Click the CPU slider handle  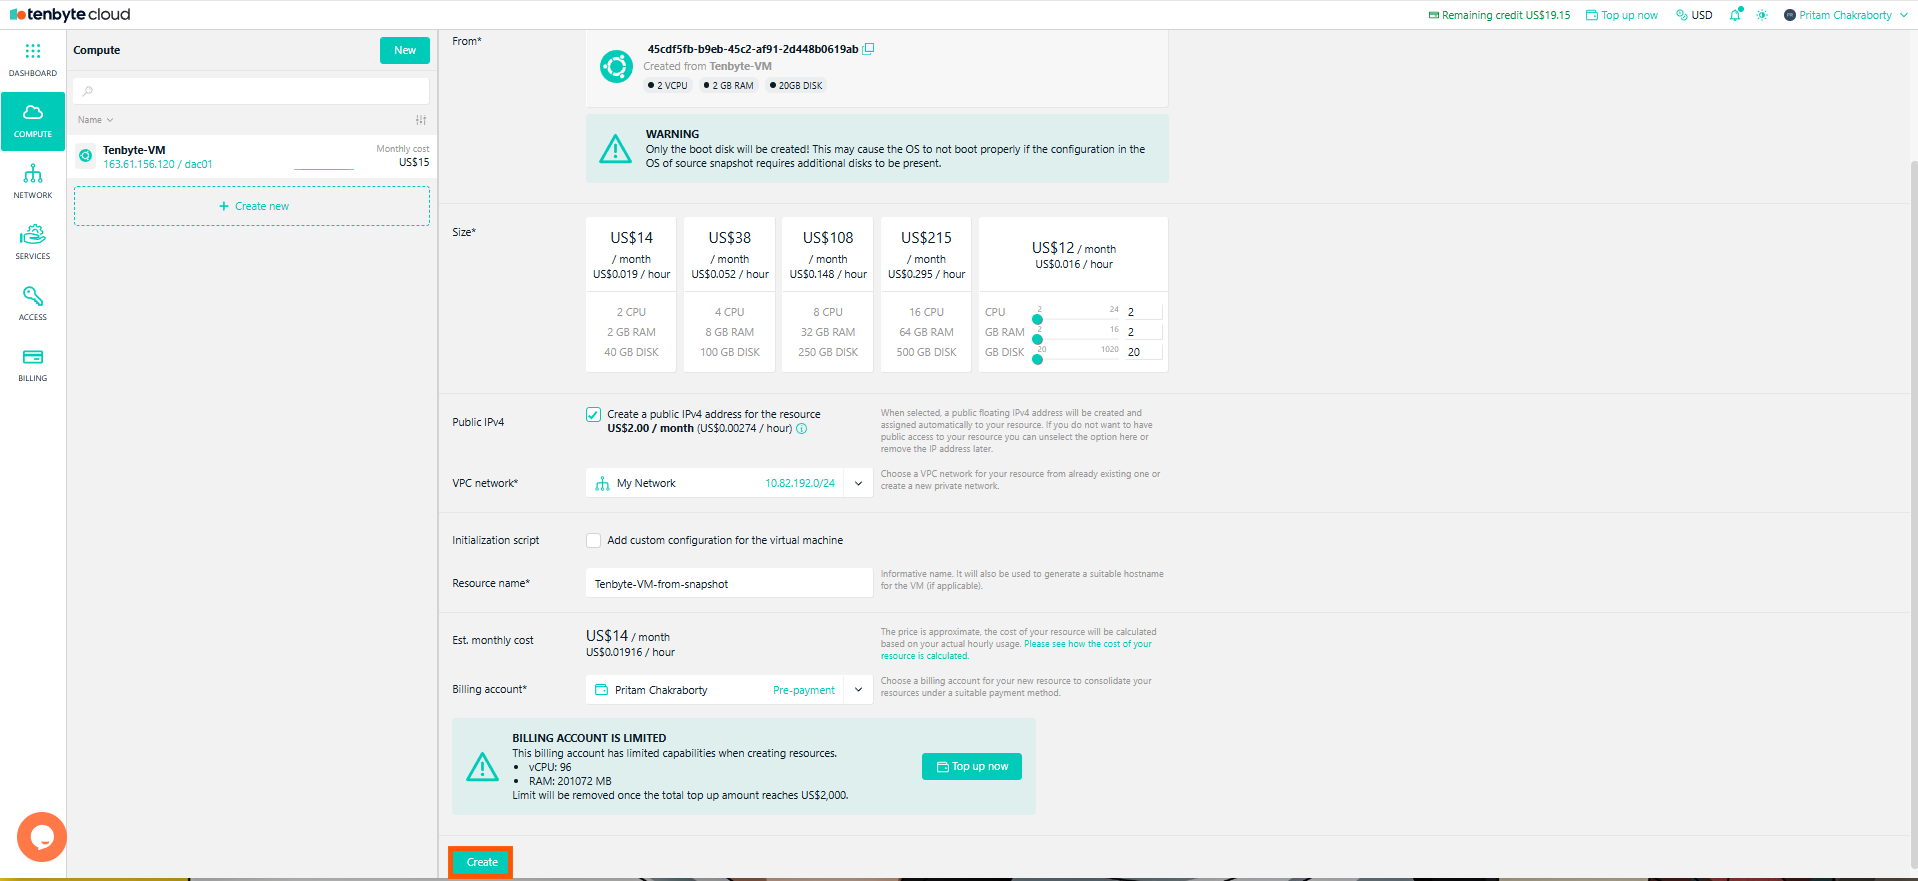1037,320
